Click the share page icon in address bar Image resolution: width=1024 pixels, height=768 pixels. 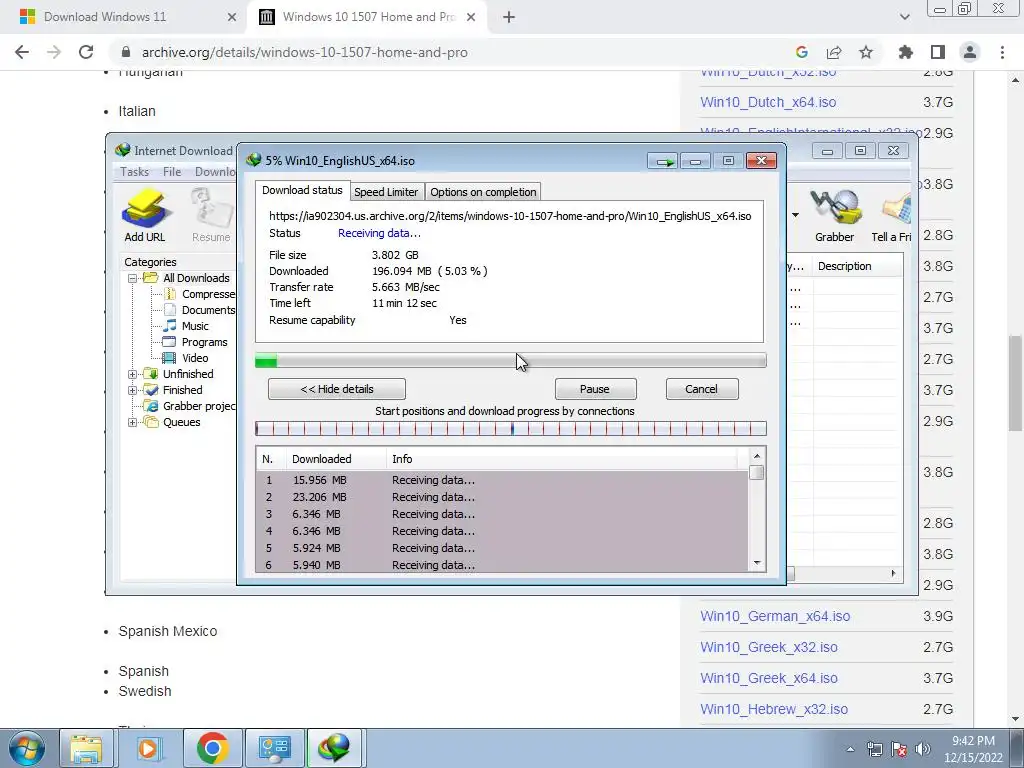click(834, 52)
